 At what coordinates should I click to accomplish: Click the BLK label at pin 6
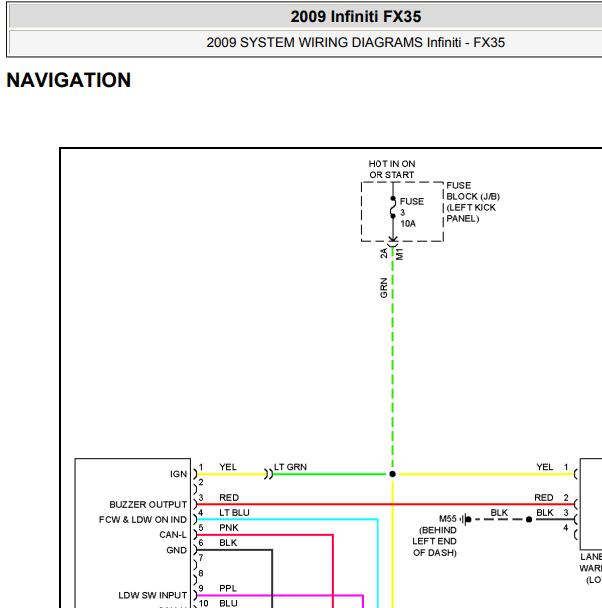(228, 543)
